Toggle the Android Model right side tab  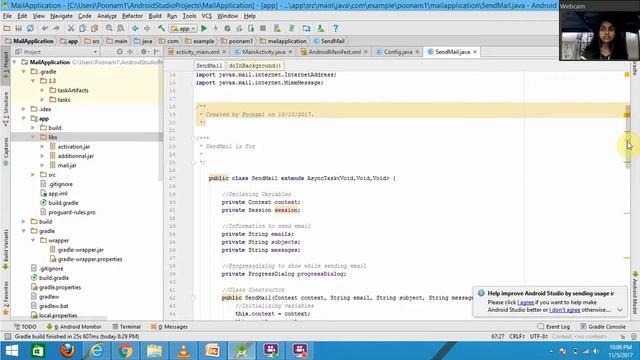click(635, 293)
